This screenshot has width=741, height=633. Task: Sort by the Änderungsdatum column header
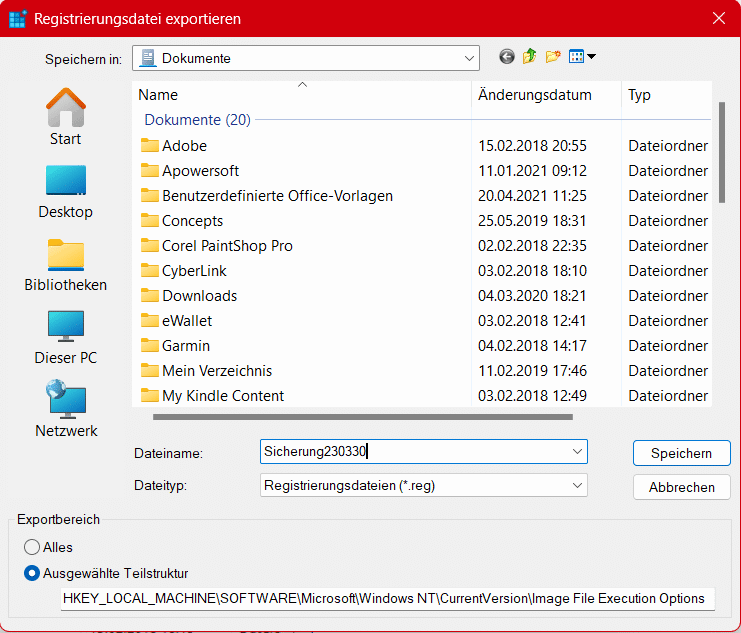click(x=534, y=95)
